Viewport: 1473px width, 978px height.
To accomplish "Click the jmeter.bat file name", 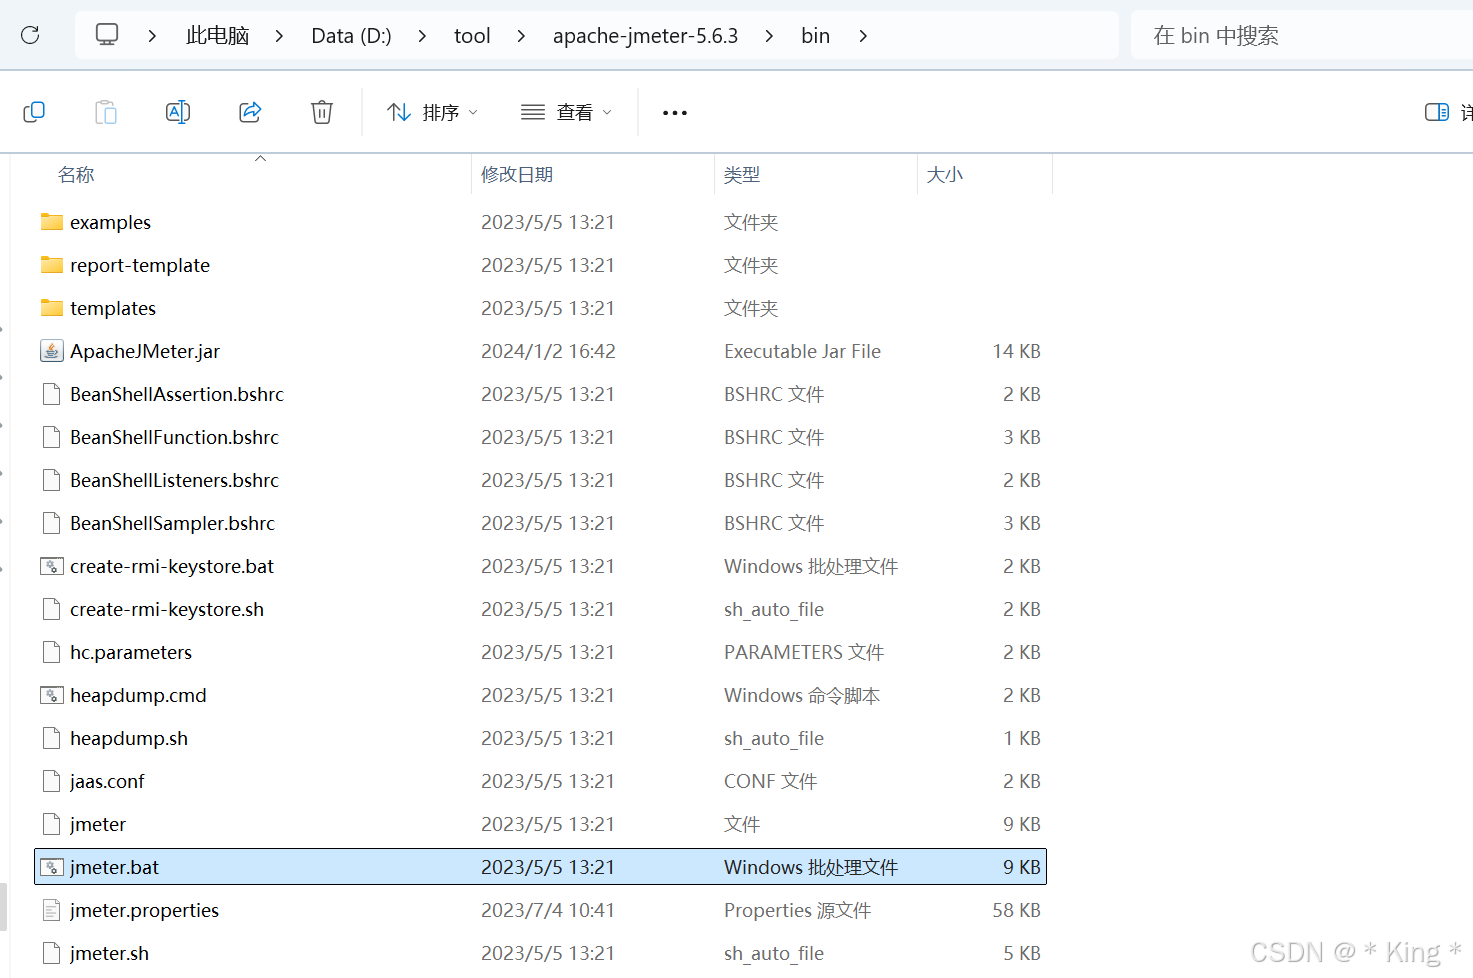I will pyautogui.click(x=114, y=867).
